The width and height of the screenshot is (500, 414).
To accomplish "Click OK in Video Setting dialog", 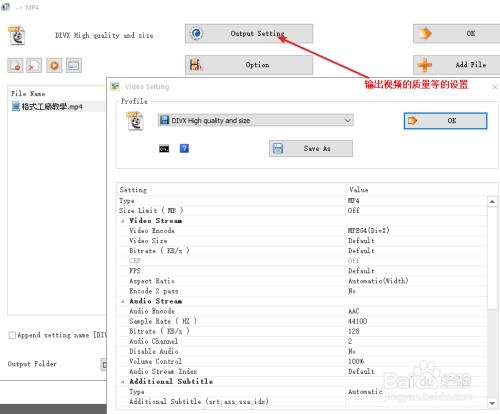I will [445, 121].
